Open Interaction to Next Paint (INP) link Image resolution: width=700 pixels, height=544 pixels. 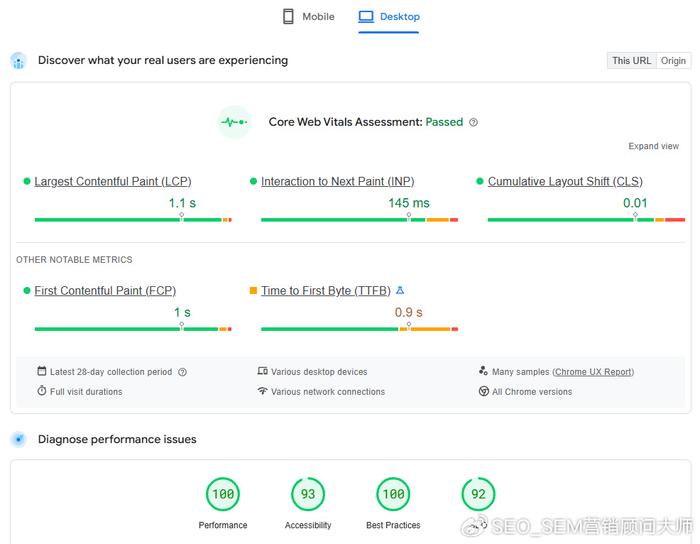[338, 182]
